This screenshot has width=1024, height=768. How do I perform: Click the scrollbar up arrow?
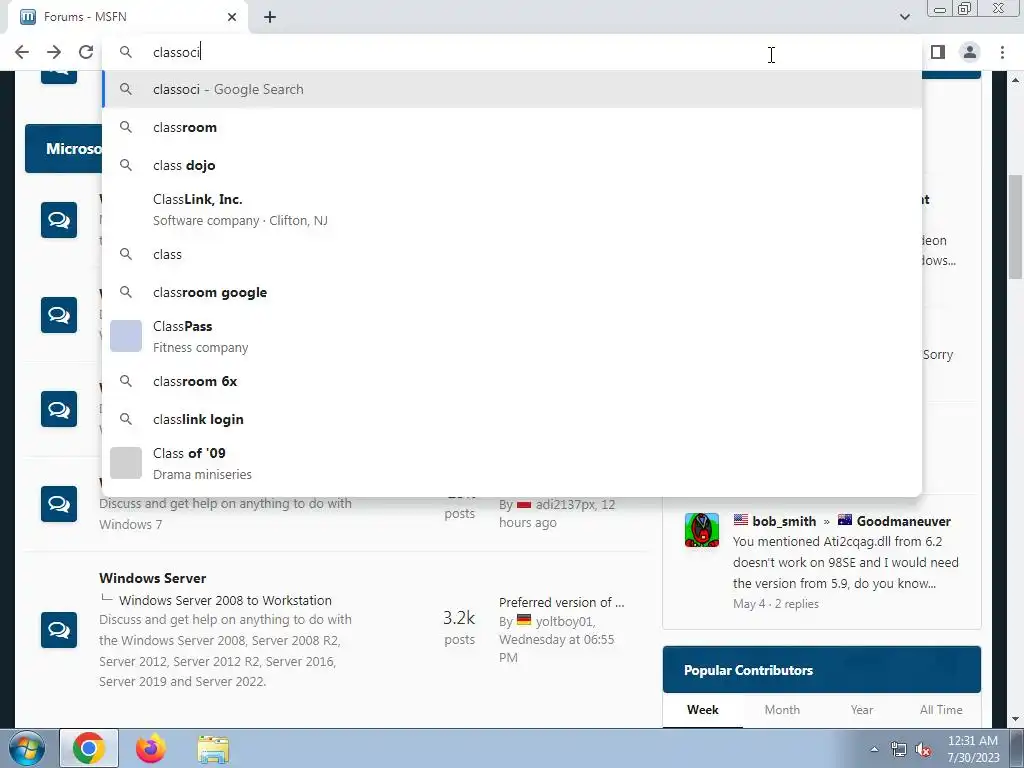1016,79
